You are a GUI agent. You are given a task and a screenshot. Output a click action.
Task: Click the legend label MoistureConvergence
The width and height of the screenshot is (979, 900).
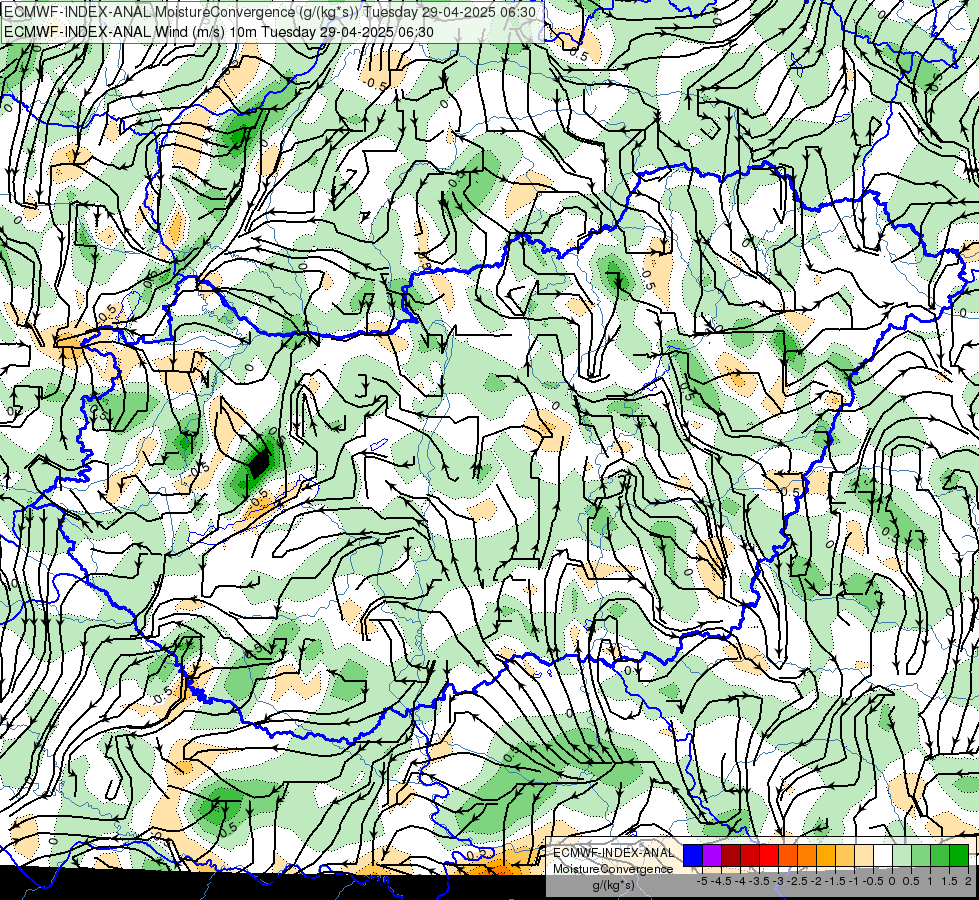click(x=613, y=869)
